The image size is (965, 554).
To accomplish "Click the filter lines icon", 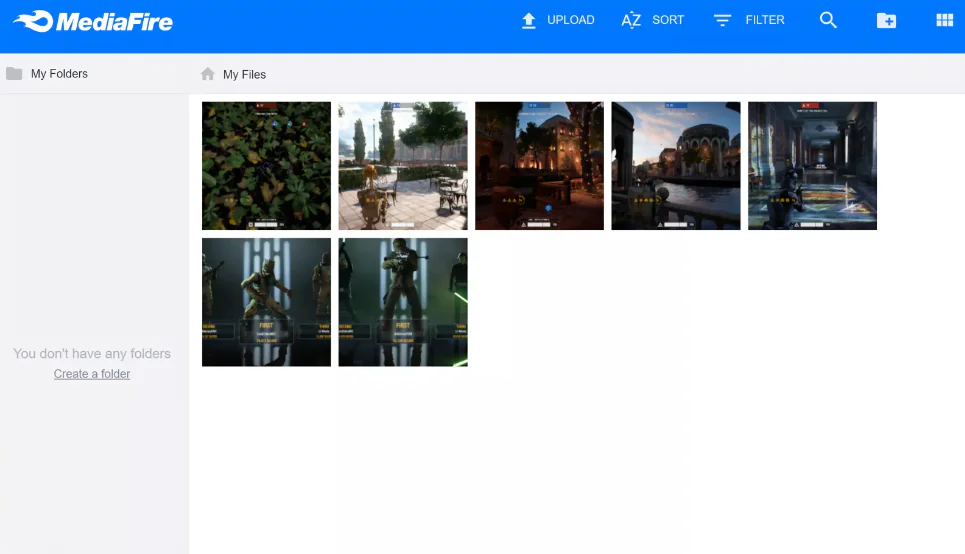I will (x=722, y=20).
